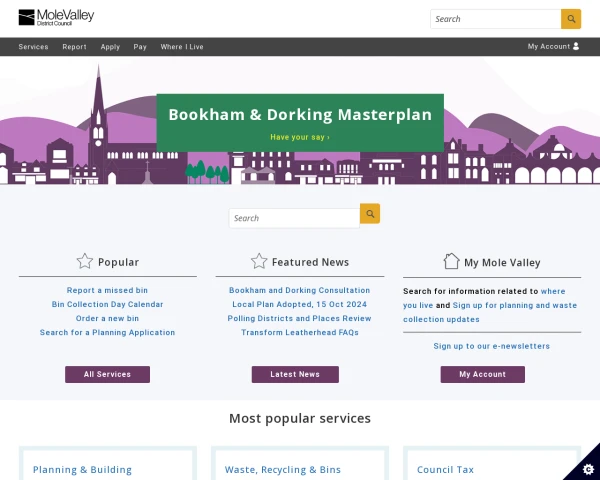Focus the header search field
The height and width of the screenshot is (480, 600).
click(496, 19)
